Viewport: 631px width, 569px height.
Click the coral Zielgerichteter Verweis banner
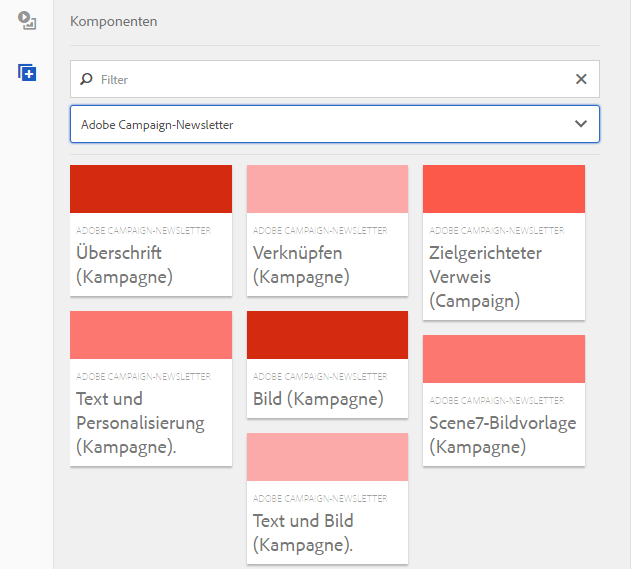pos(503,189)
